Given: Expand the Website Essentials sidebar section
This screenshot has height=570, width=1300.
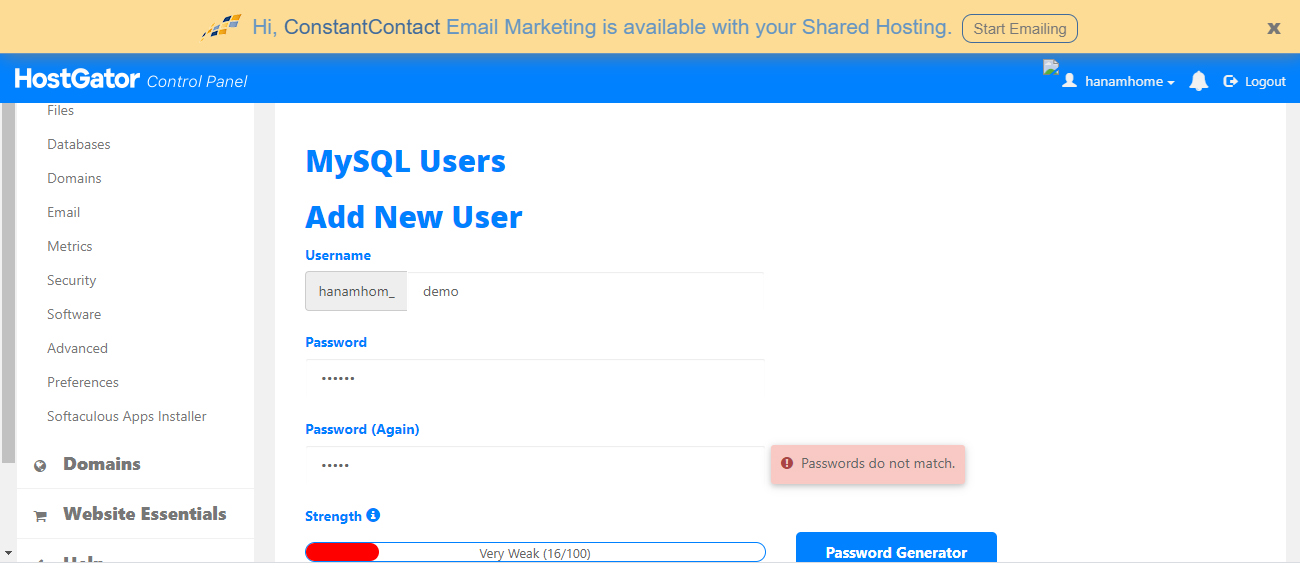Looking at the screenshot, I should (144, 514).
